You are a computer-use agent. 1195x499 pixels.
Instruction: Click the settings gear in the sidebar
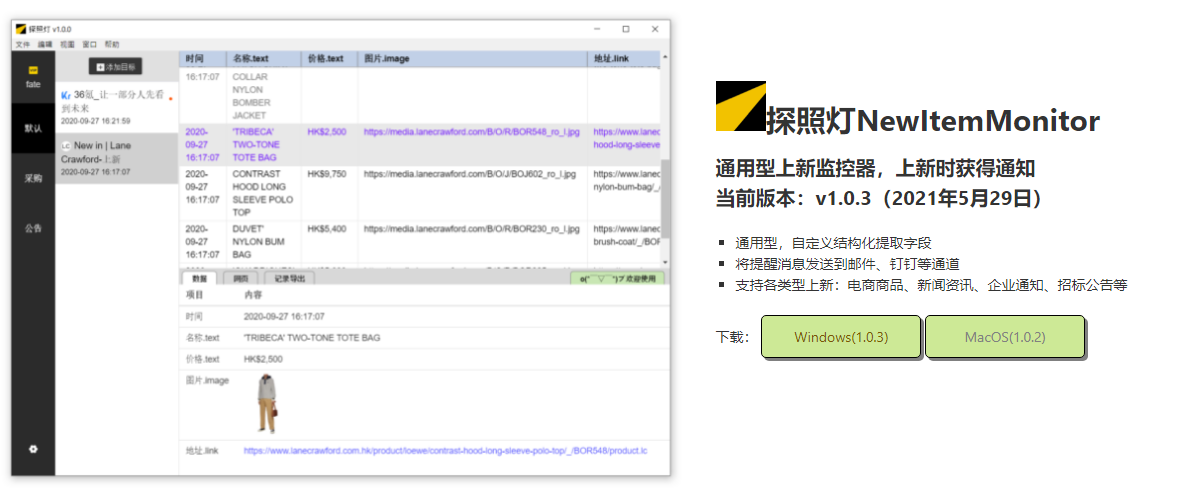[33, 449]
